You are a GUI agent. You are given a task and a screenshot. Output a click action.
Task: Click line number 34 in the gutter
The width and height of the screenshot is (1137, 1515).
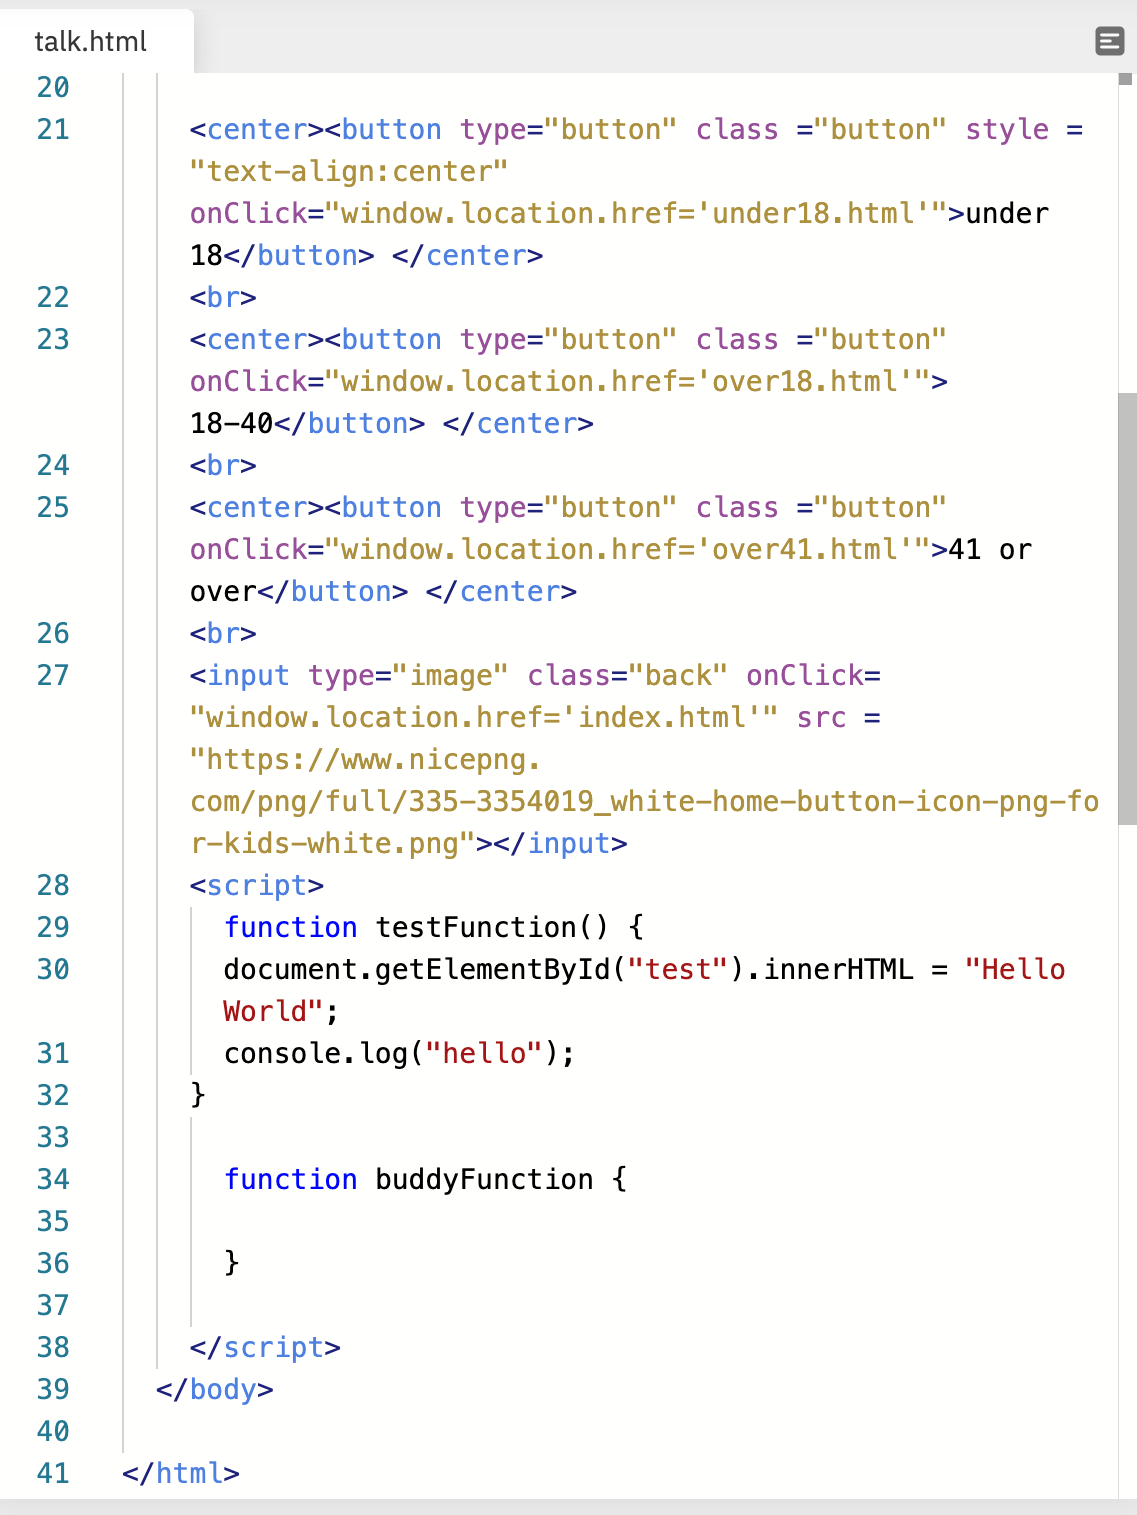point(53,1179)
